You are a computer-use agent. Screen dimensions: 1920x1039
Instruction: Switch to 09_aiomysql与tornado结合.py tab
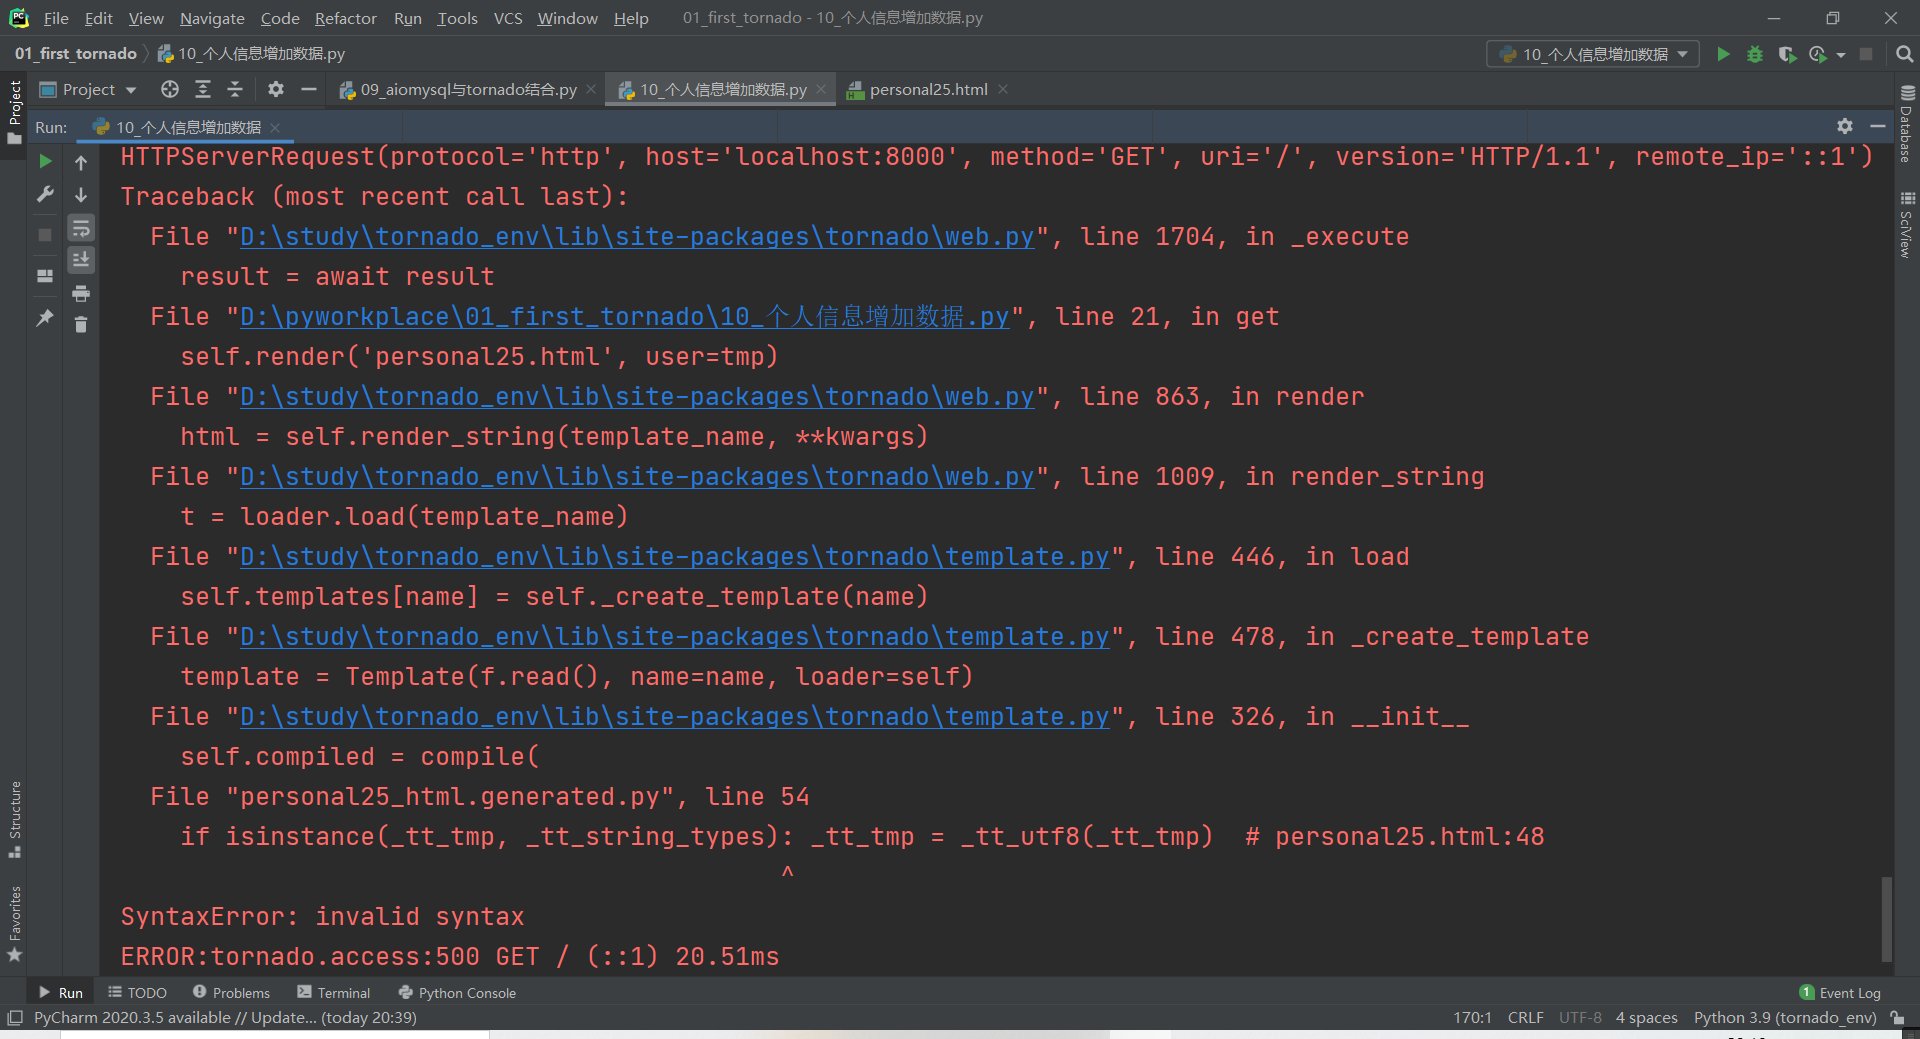pyautogui.click(x=468, y=90)
